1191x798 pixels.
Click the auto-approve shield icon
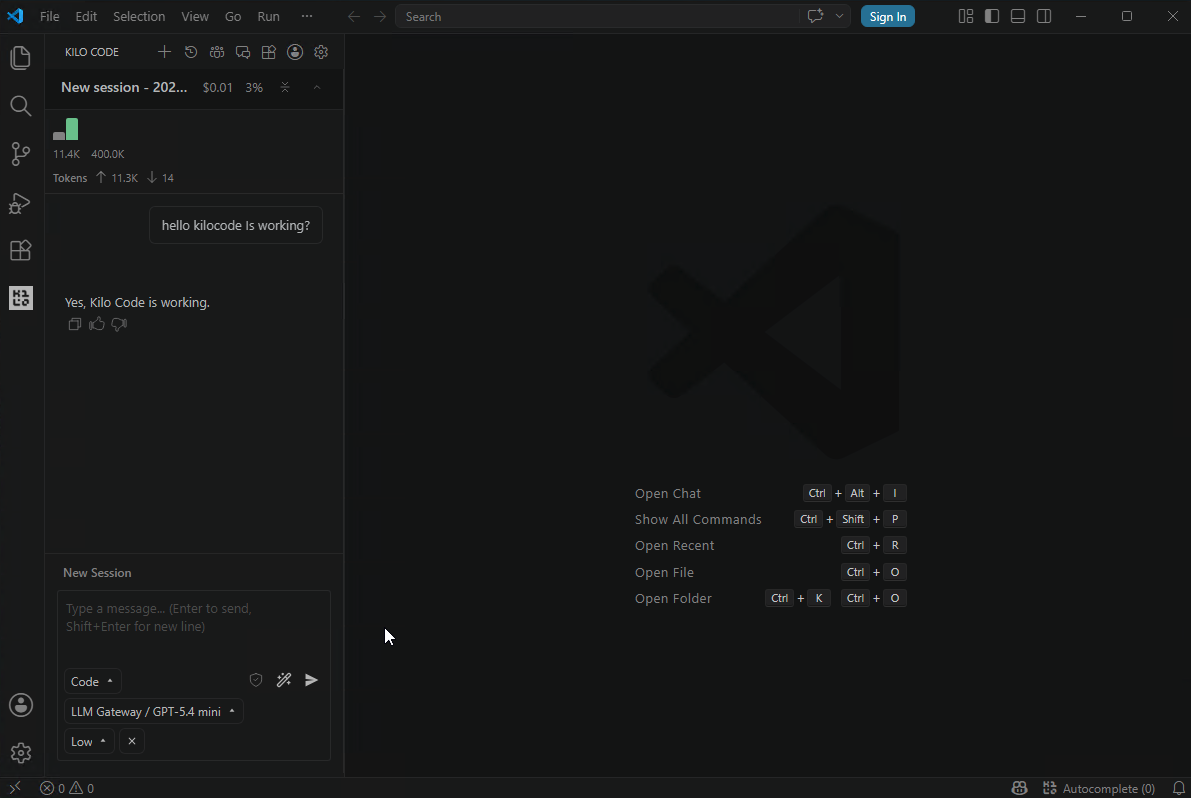pos(256,680)
